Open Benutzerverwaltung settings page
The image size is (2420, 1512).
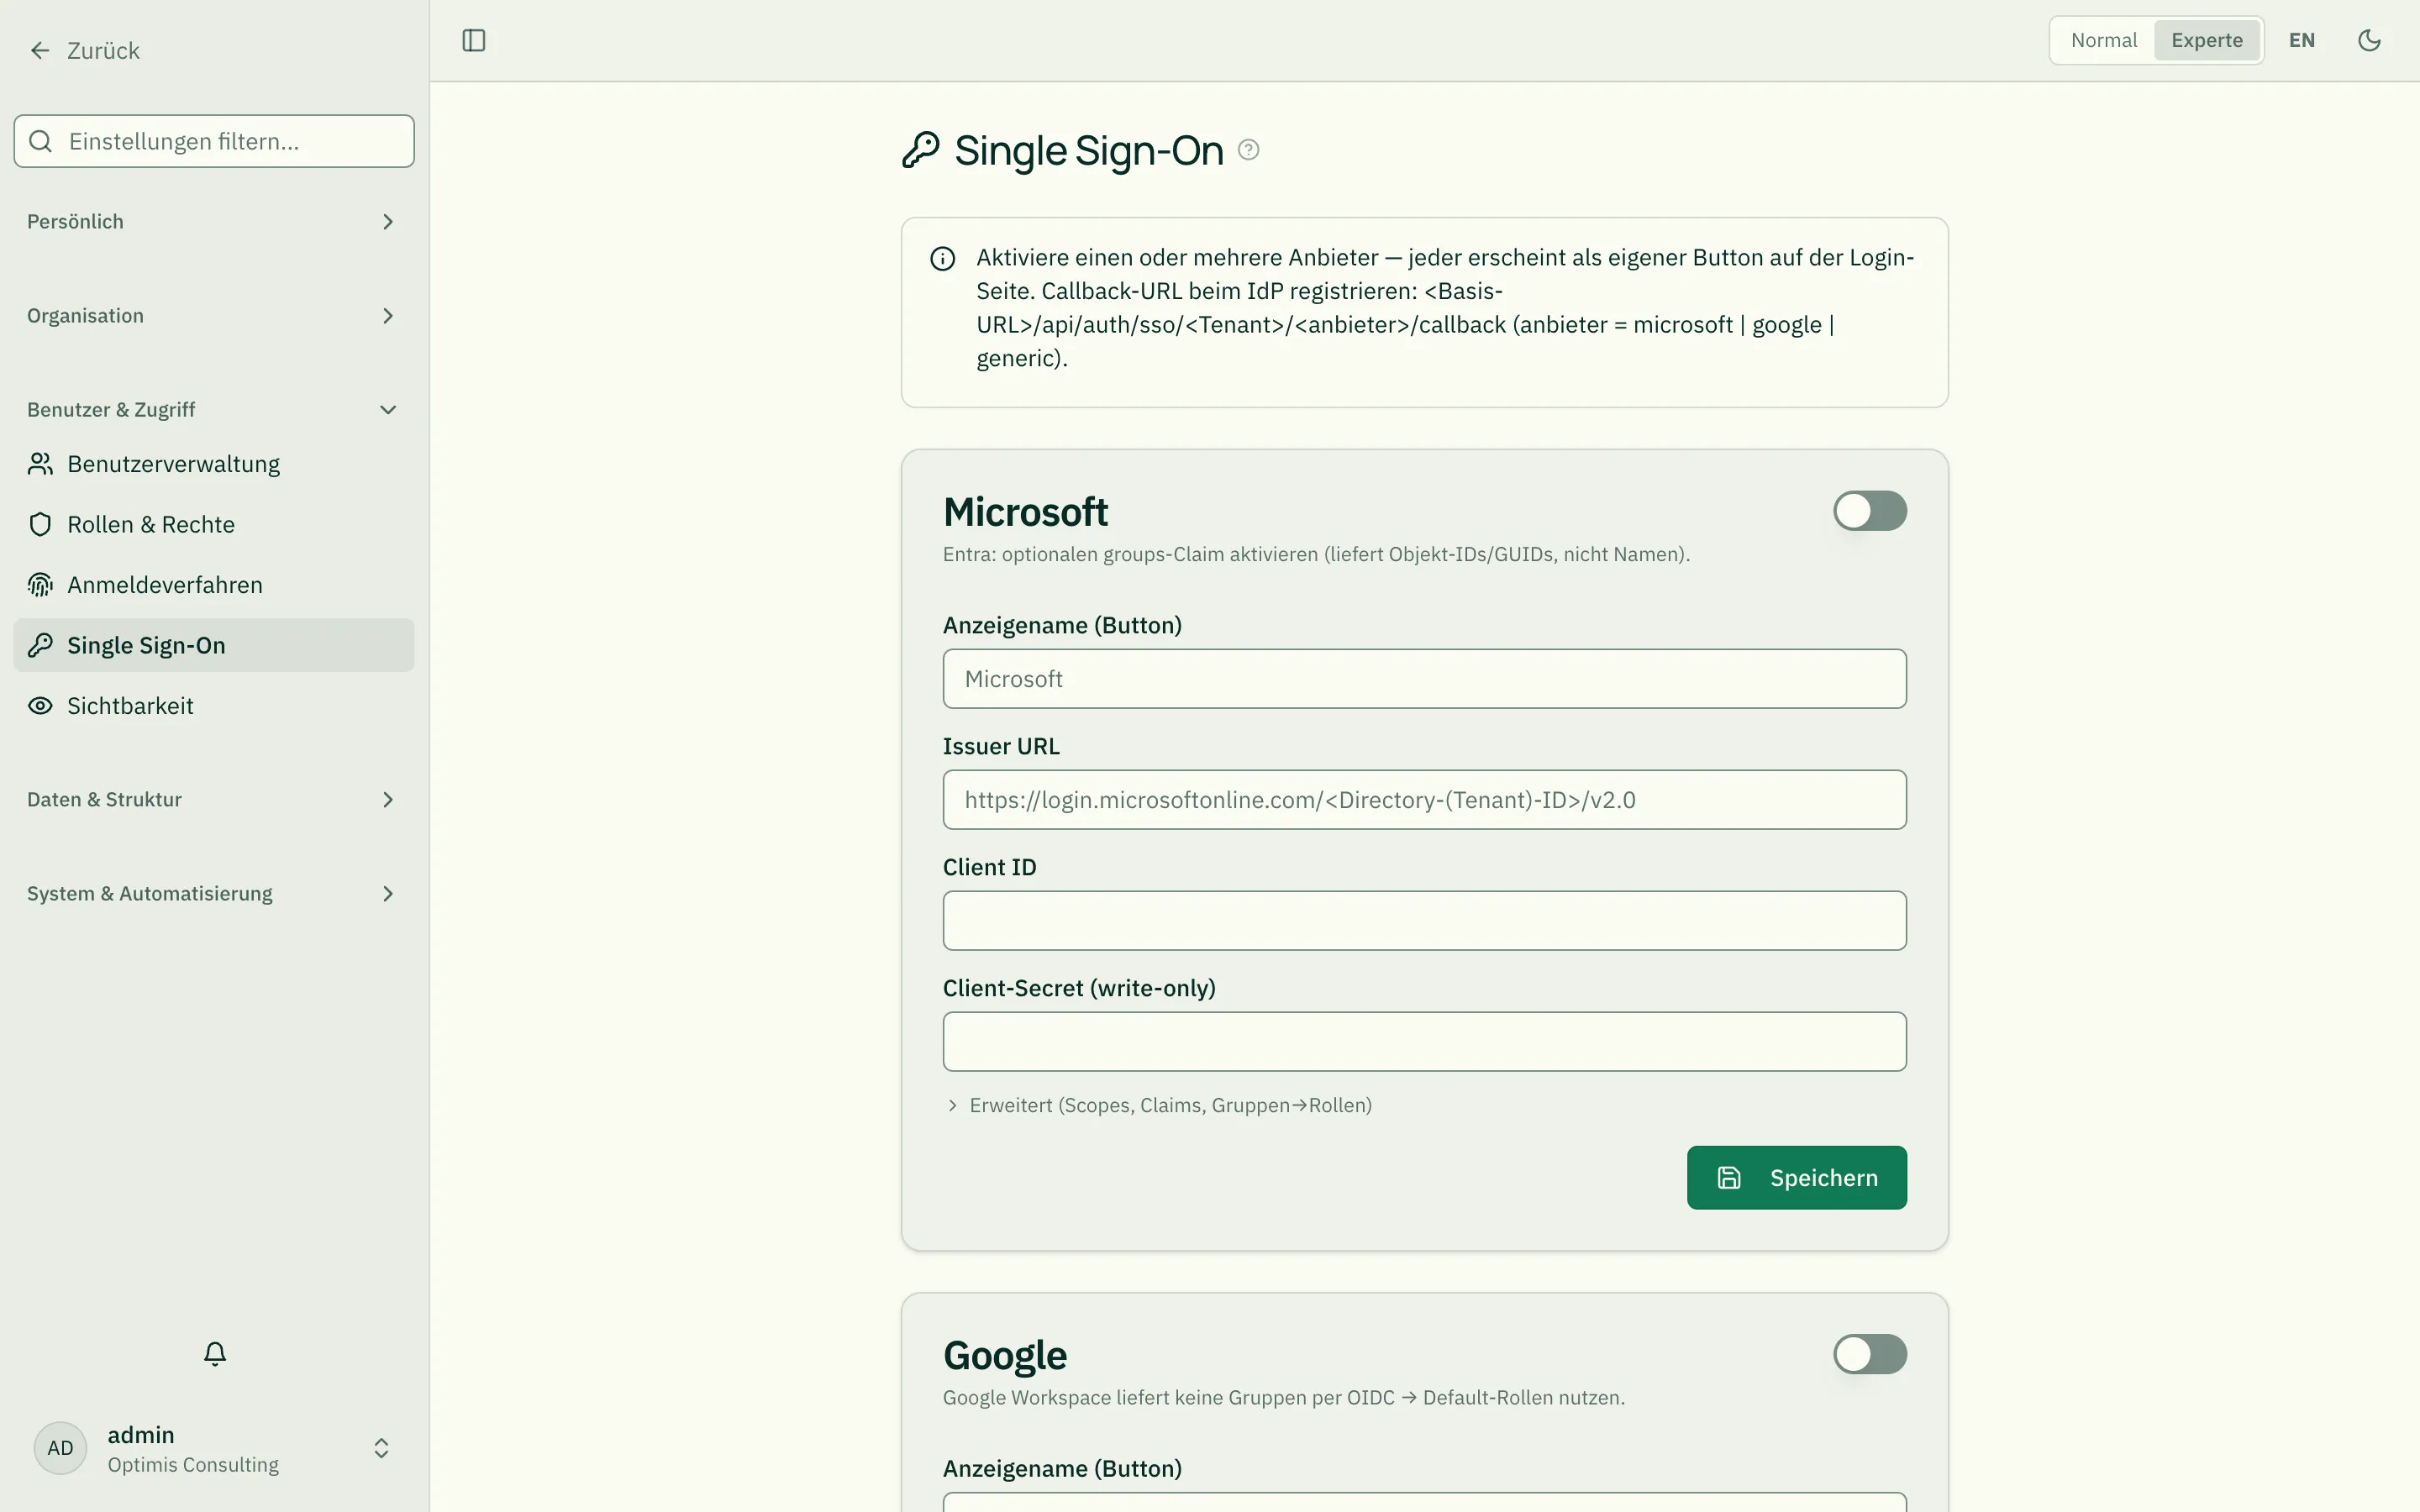pyautogui.click(x=214, y=464)
